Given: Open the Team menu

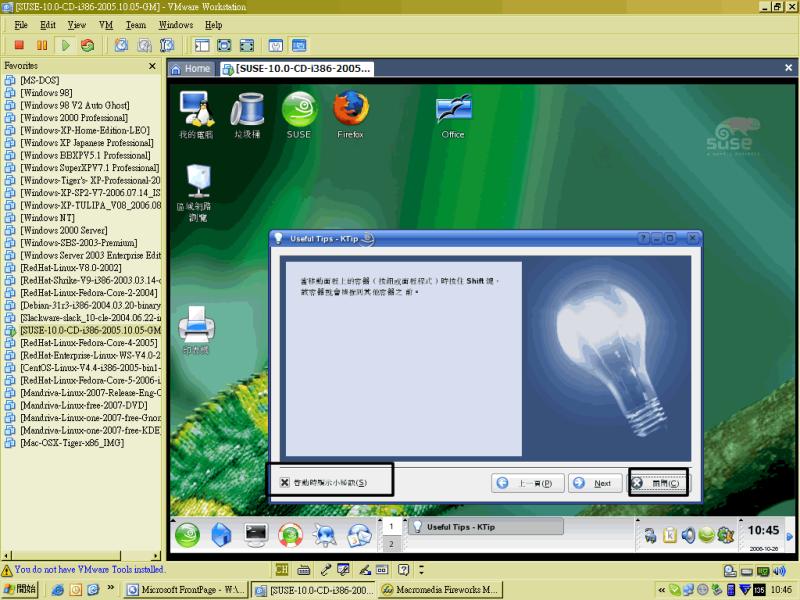Looking at the screenshot, I should pos(136,25).
